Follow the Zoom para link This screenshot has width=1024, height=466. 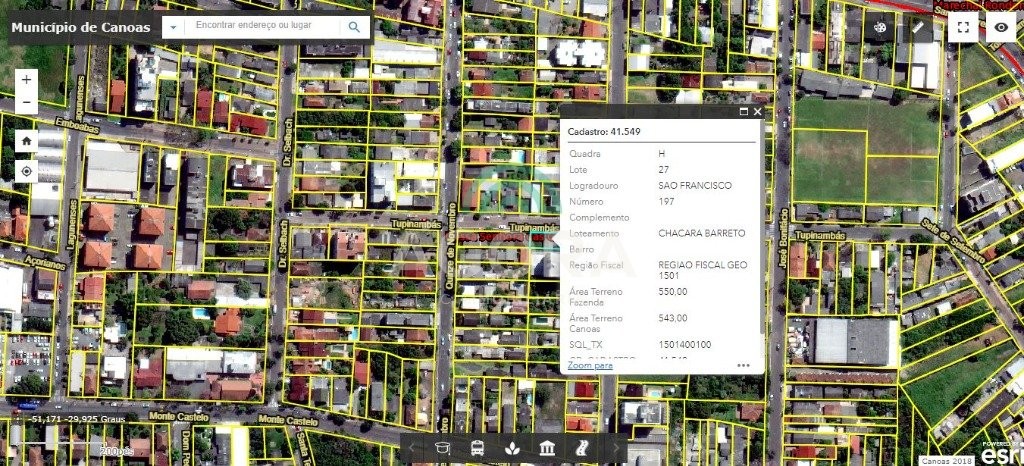[590, 365]
